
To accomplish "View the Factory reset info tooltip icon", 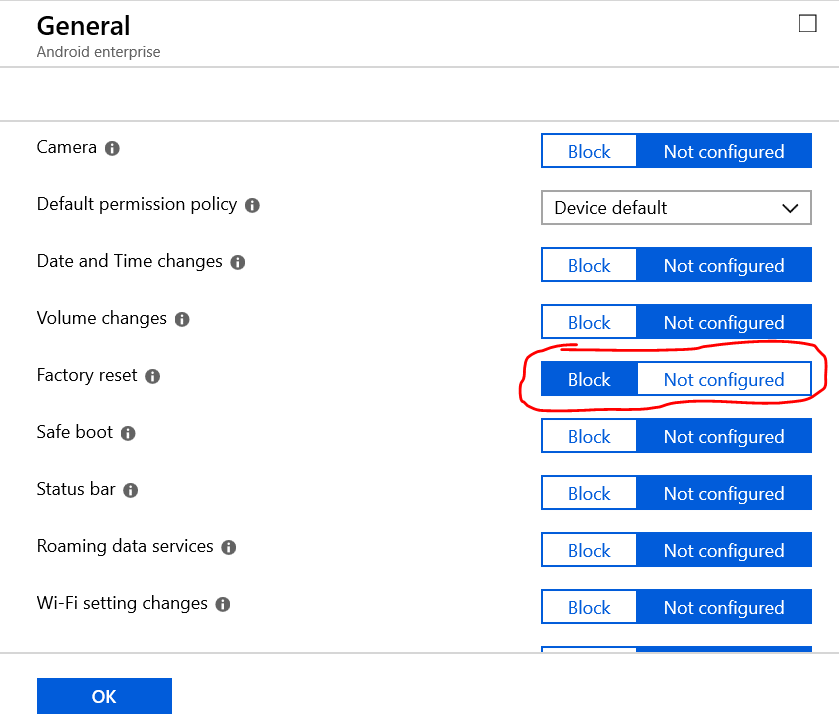I will (151, 377).
